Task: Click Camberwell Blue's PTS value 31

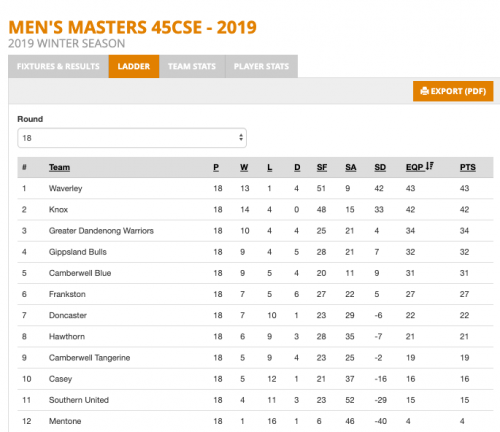Action: click(x=464, y=273)
